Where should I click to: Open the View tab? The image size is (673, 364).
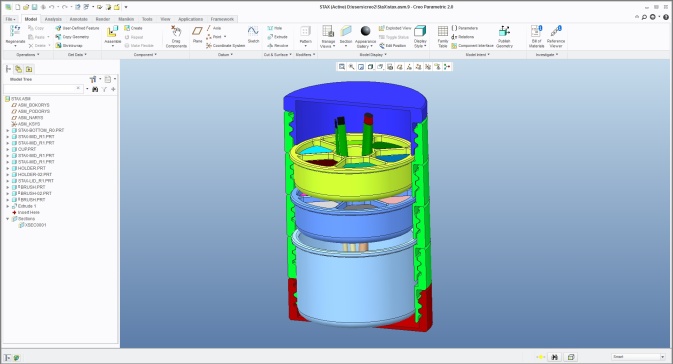(165, 19)
